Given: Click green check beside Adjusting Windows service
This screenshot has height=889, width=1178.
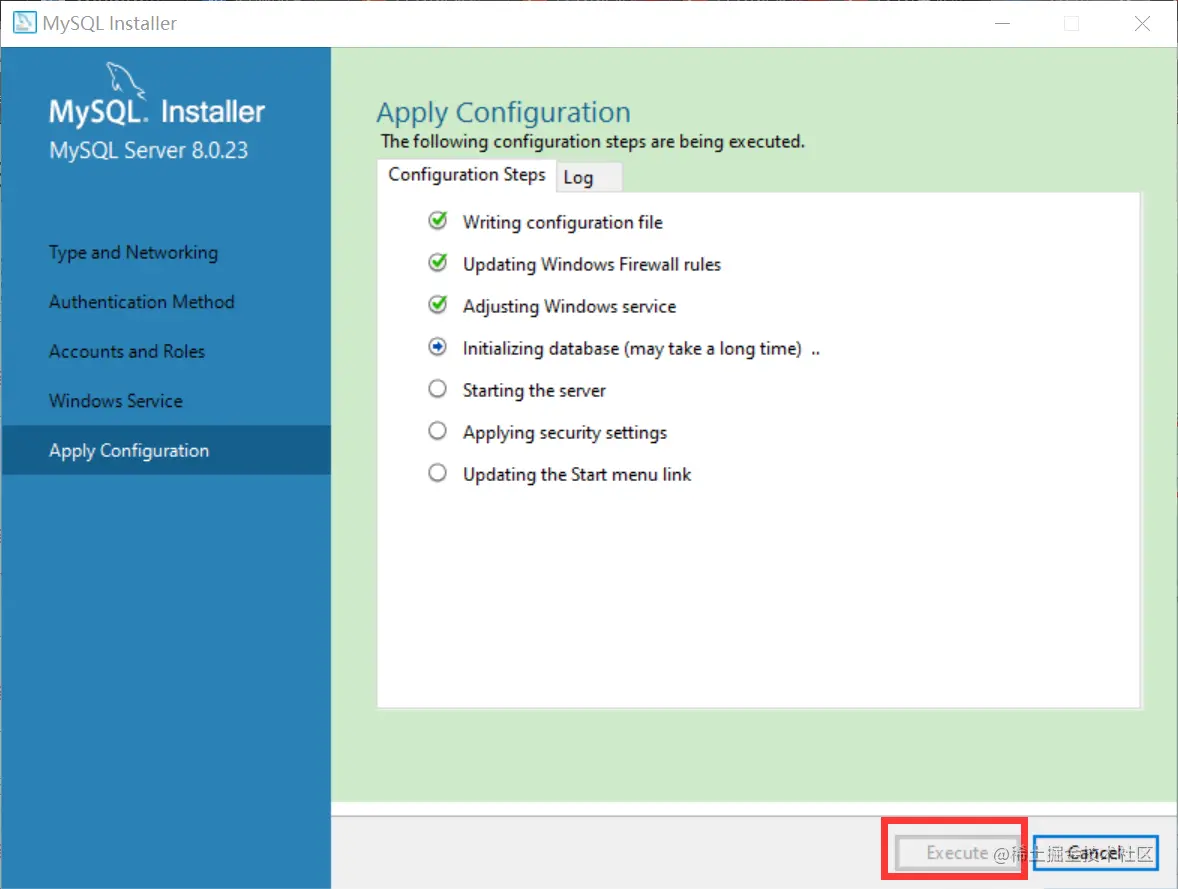Looking at the screenshot, I should pos(437,304).
